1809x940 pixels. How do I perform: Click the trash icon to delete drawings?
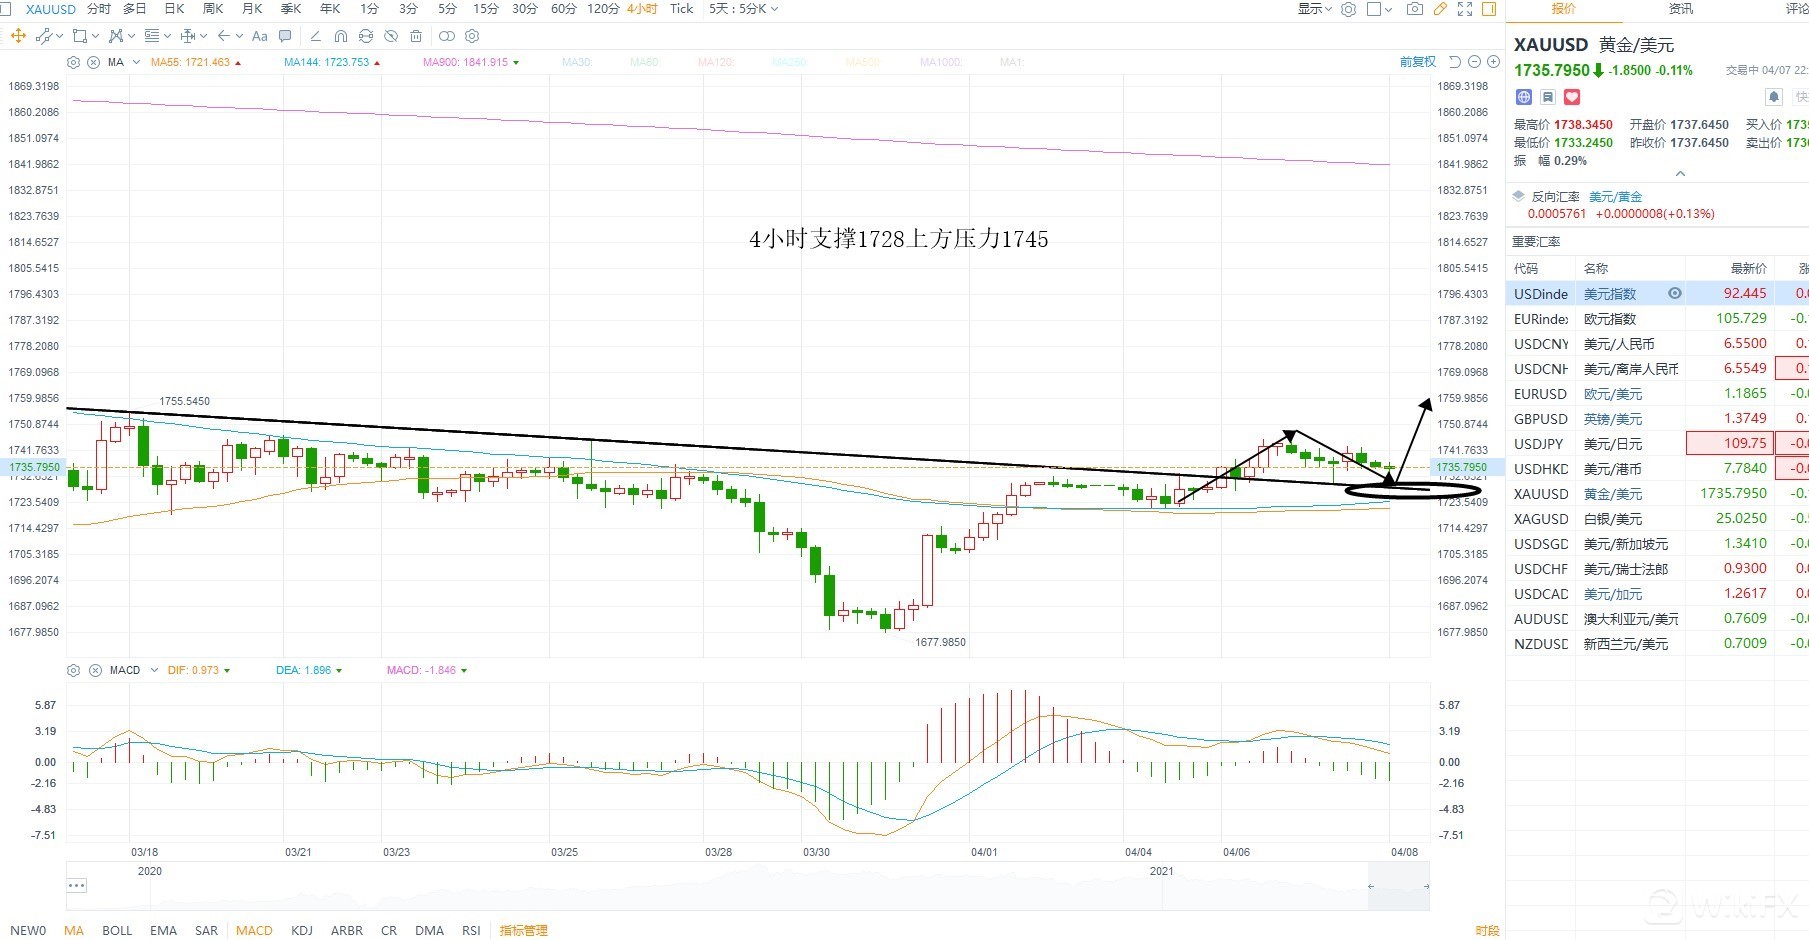coord(416,36)
